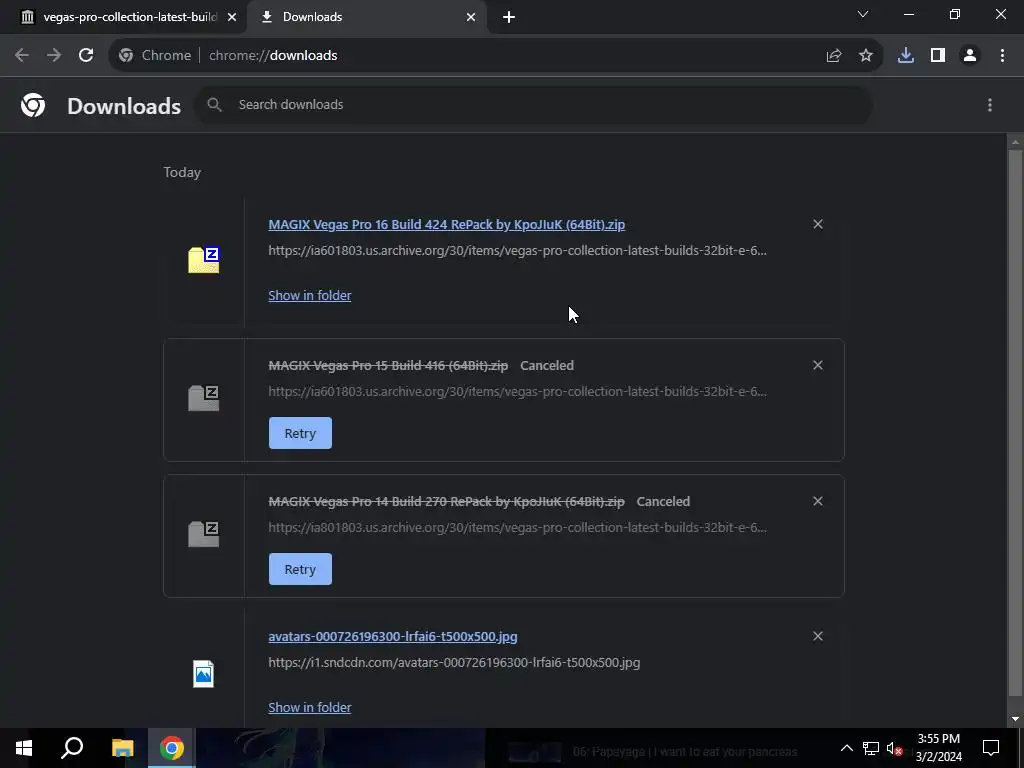Screen dimensions: 1024x768
Task: Click the share page icon in address bar
Action: point(834,56)
